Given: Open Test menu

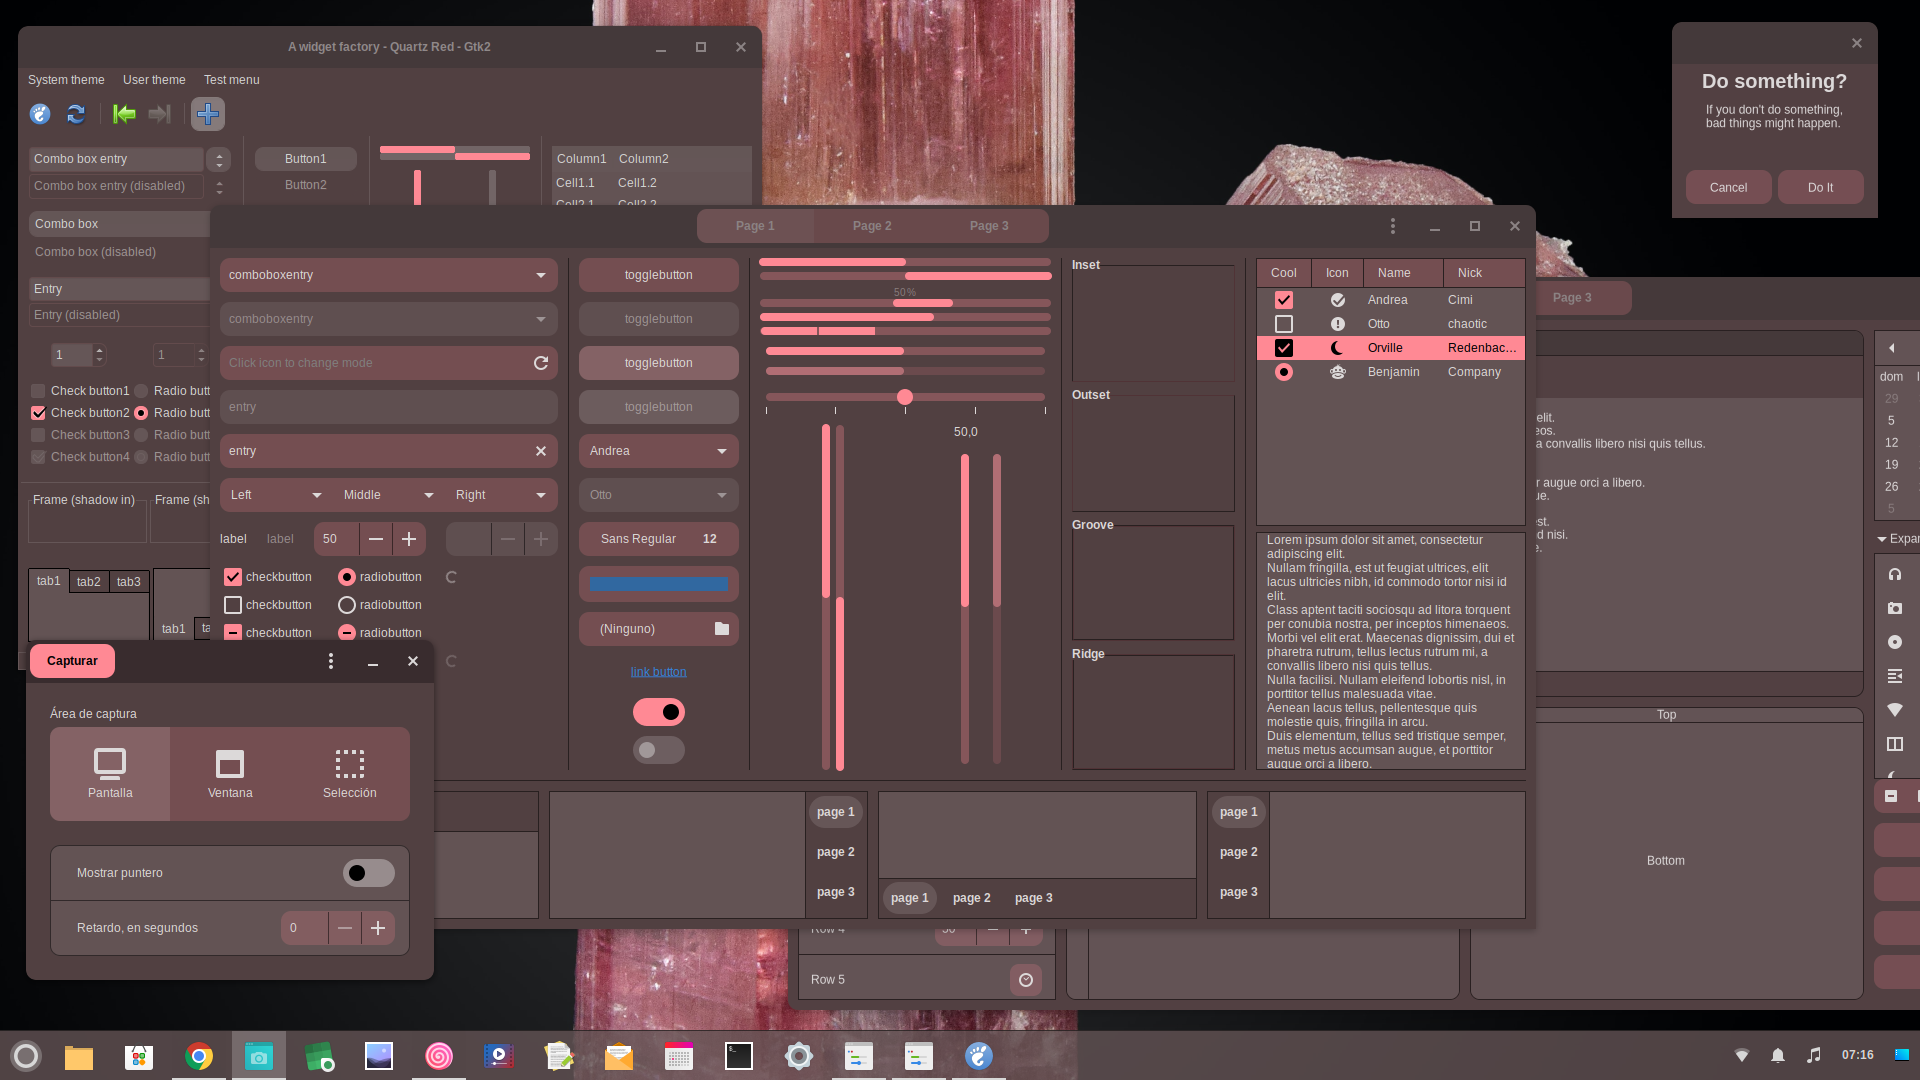Looking at the screenshot, I should pos(232,80).
